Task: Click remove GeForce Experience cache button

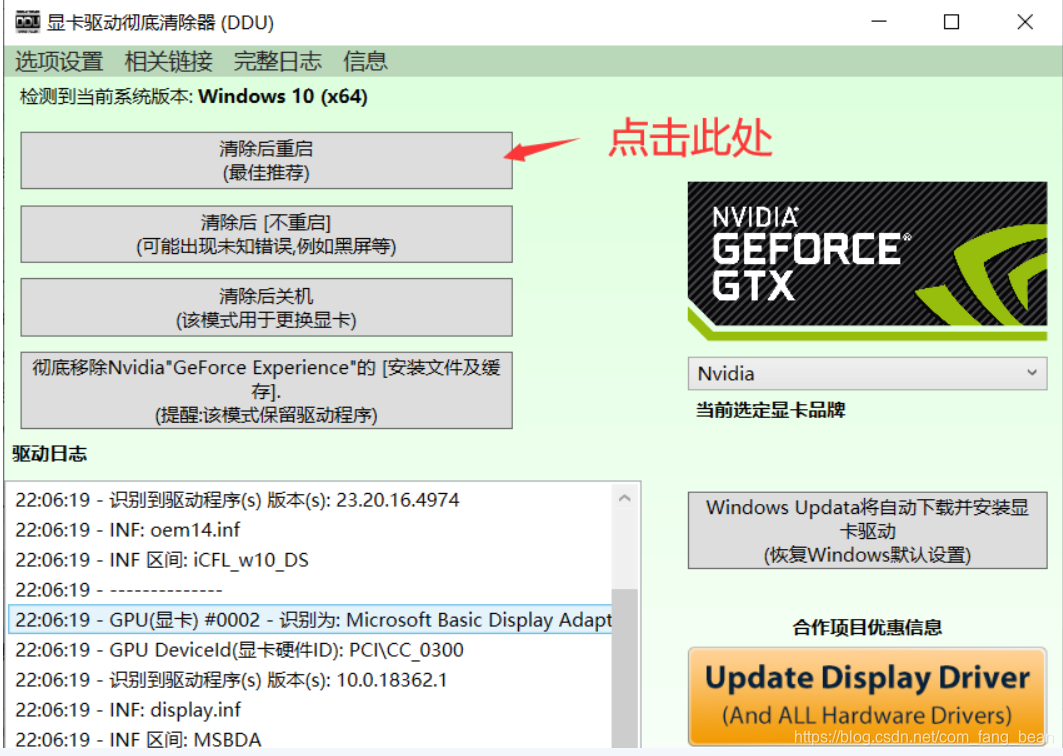Action: (266, 391)
